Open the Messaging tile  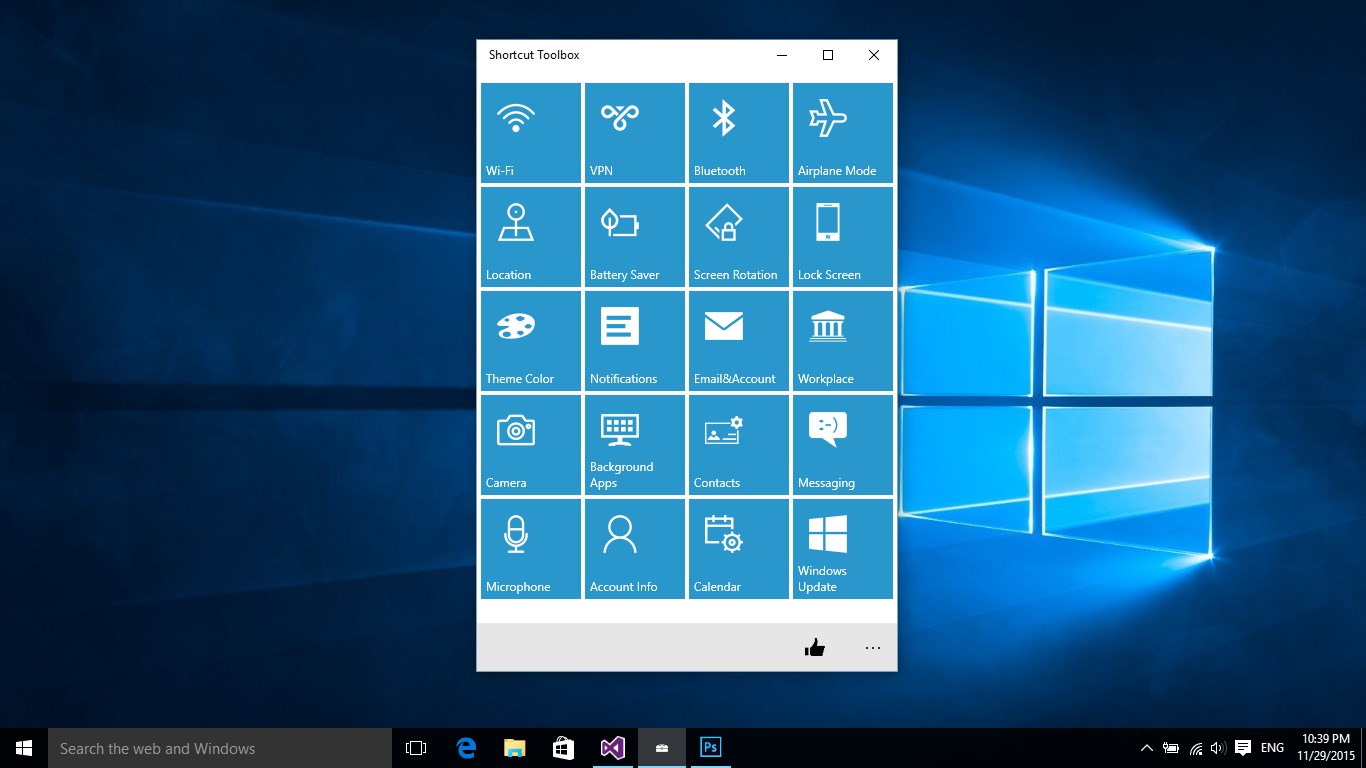[x=843, y=445]
